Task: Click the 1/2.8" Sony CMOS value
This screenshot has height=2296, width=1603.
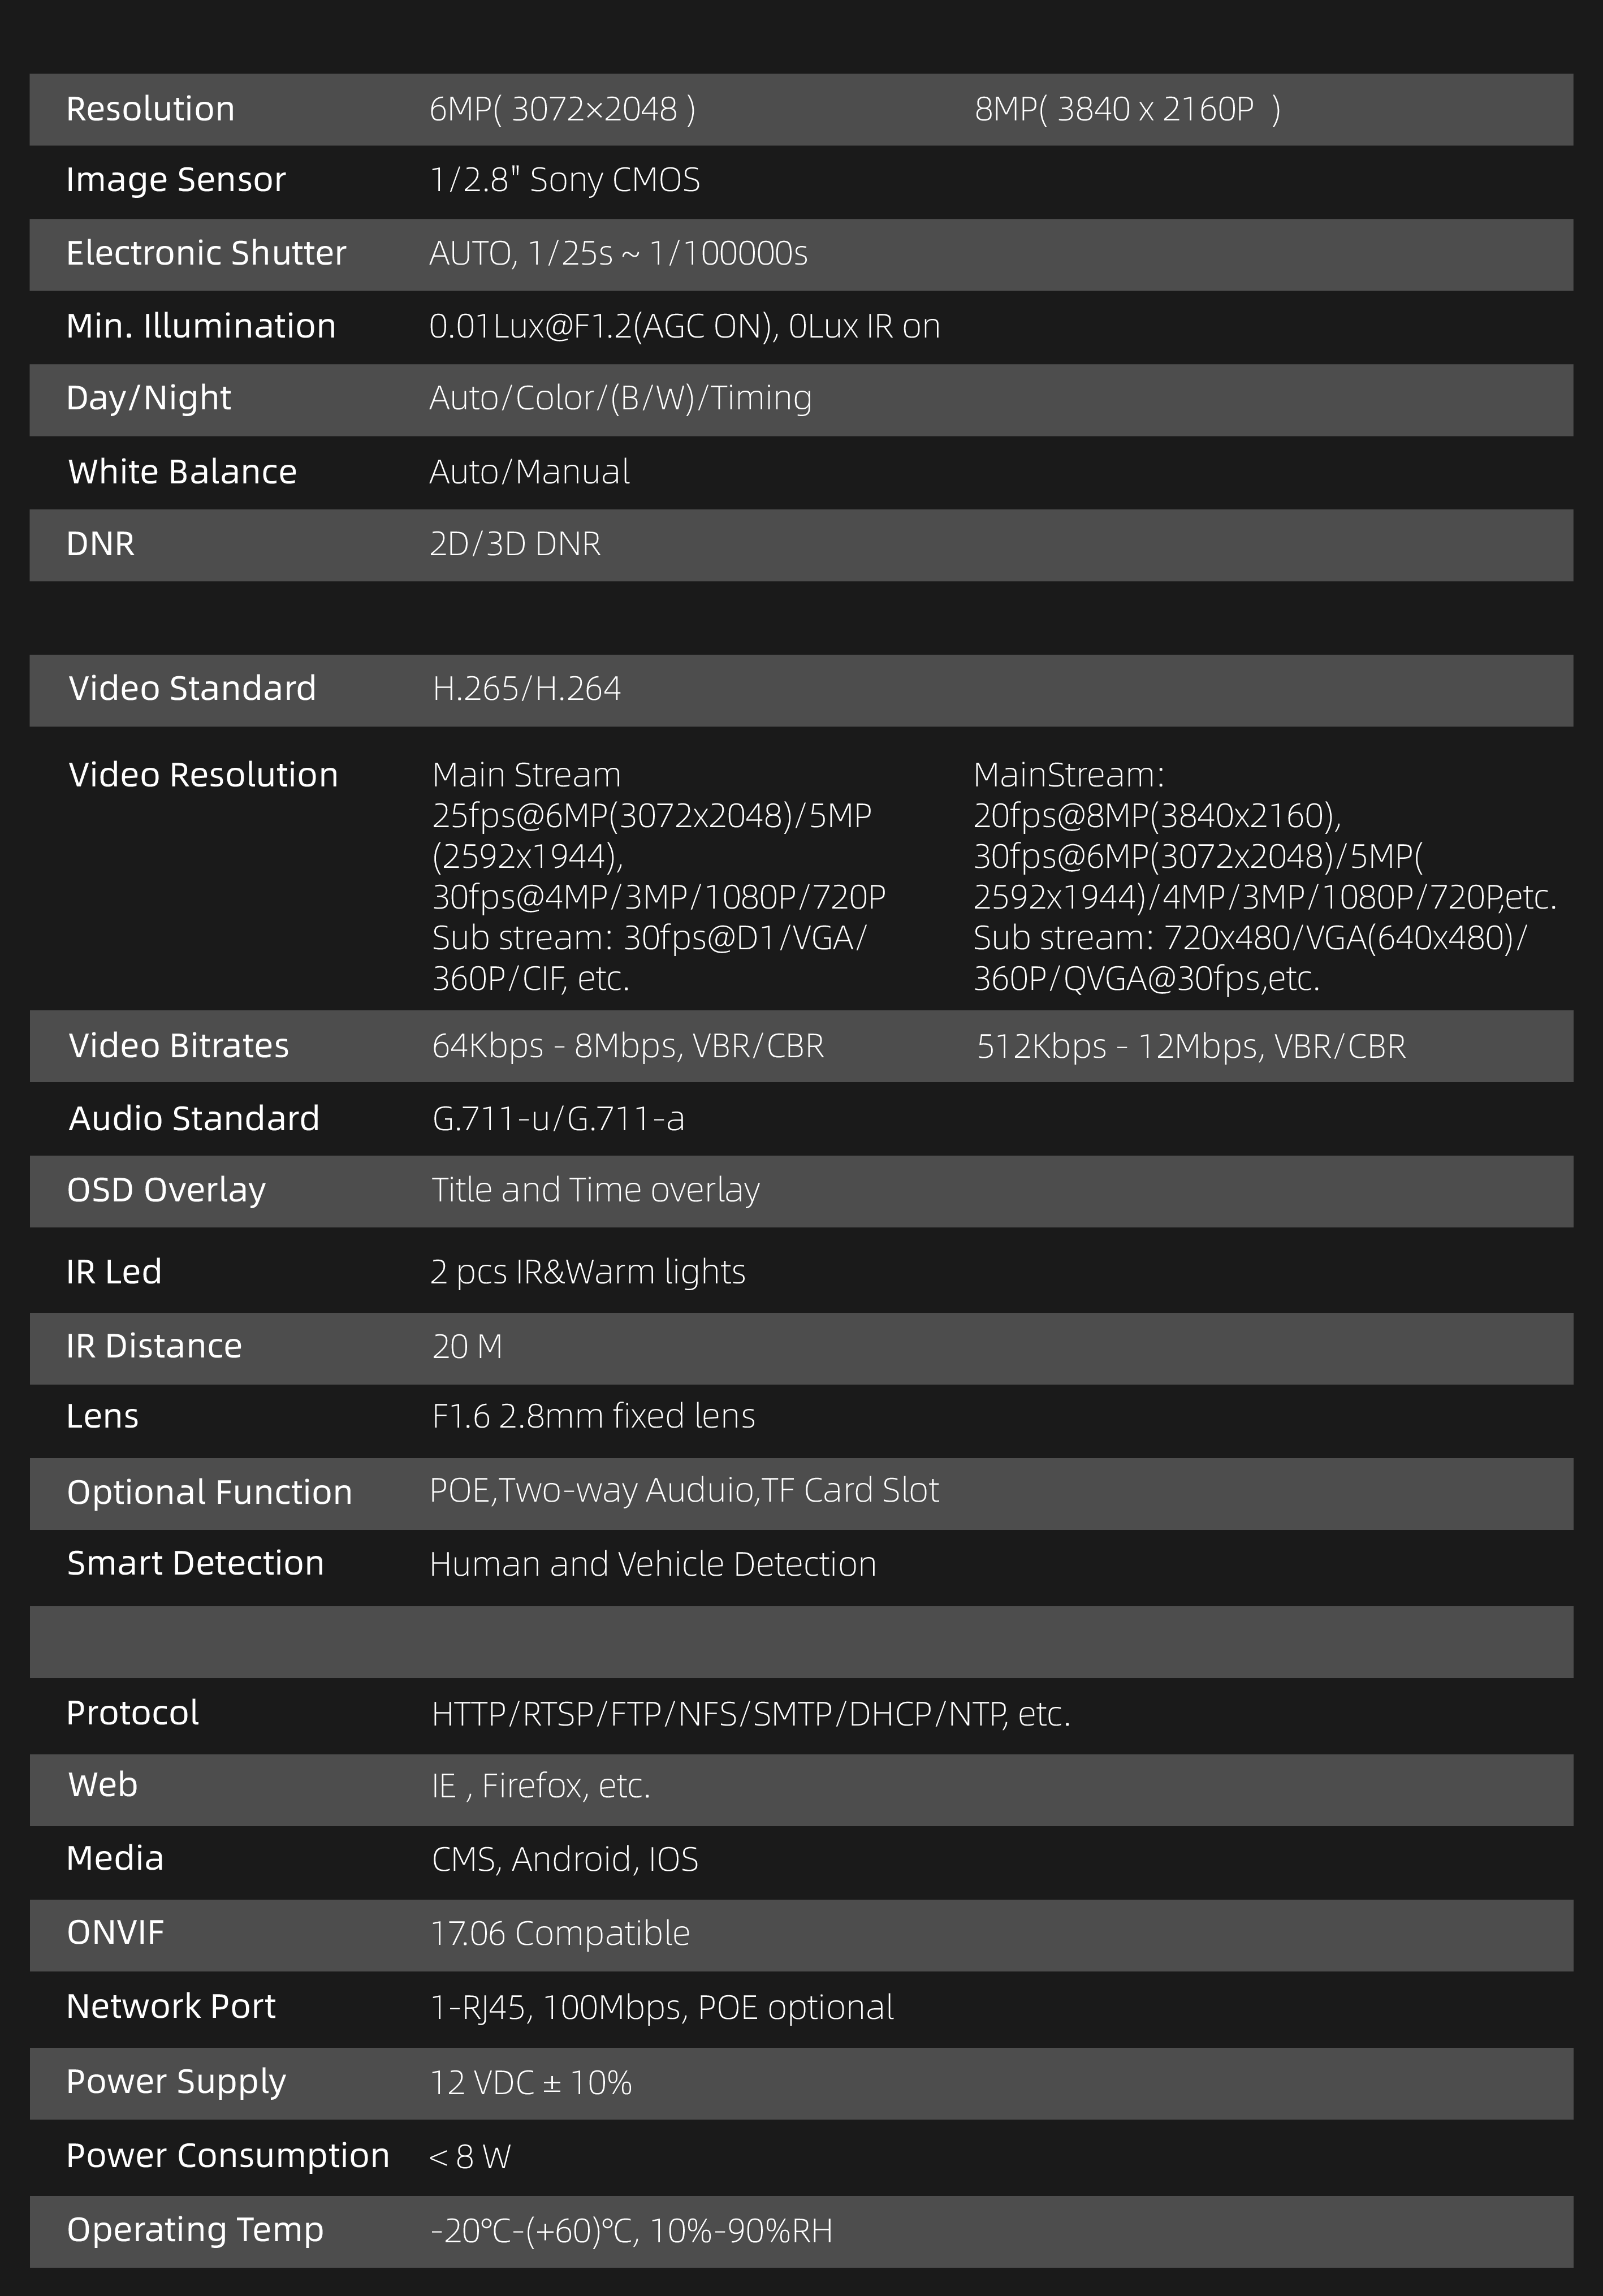Action: (565, 180)
